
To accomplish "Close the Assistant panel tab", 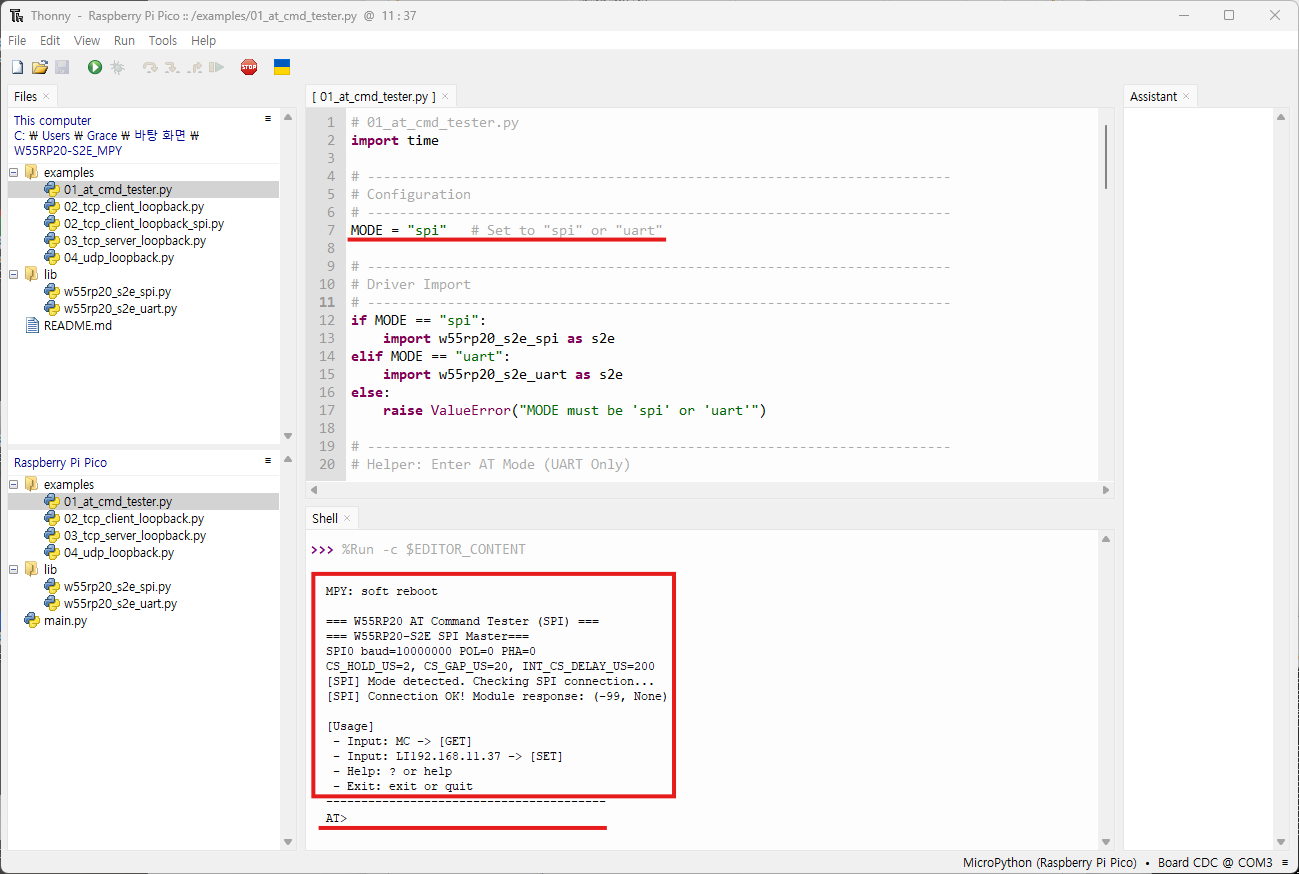I will point(1186,96).
